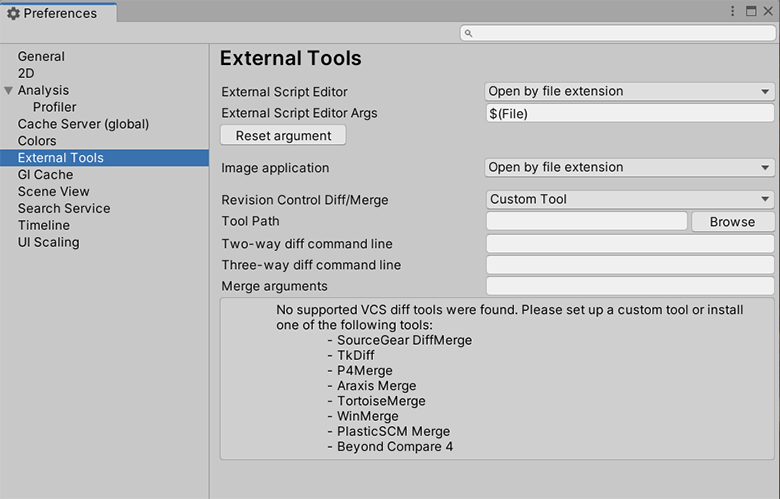Screen dimensions: 780x499
Task: Collapse the Analysis tree section
Action: click(9, 91)
